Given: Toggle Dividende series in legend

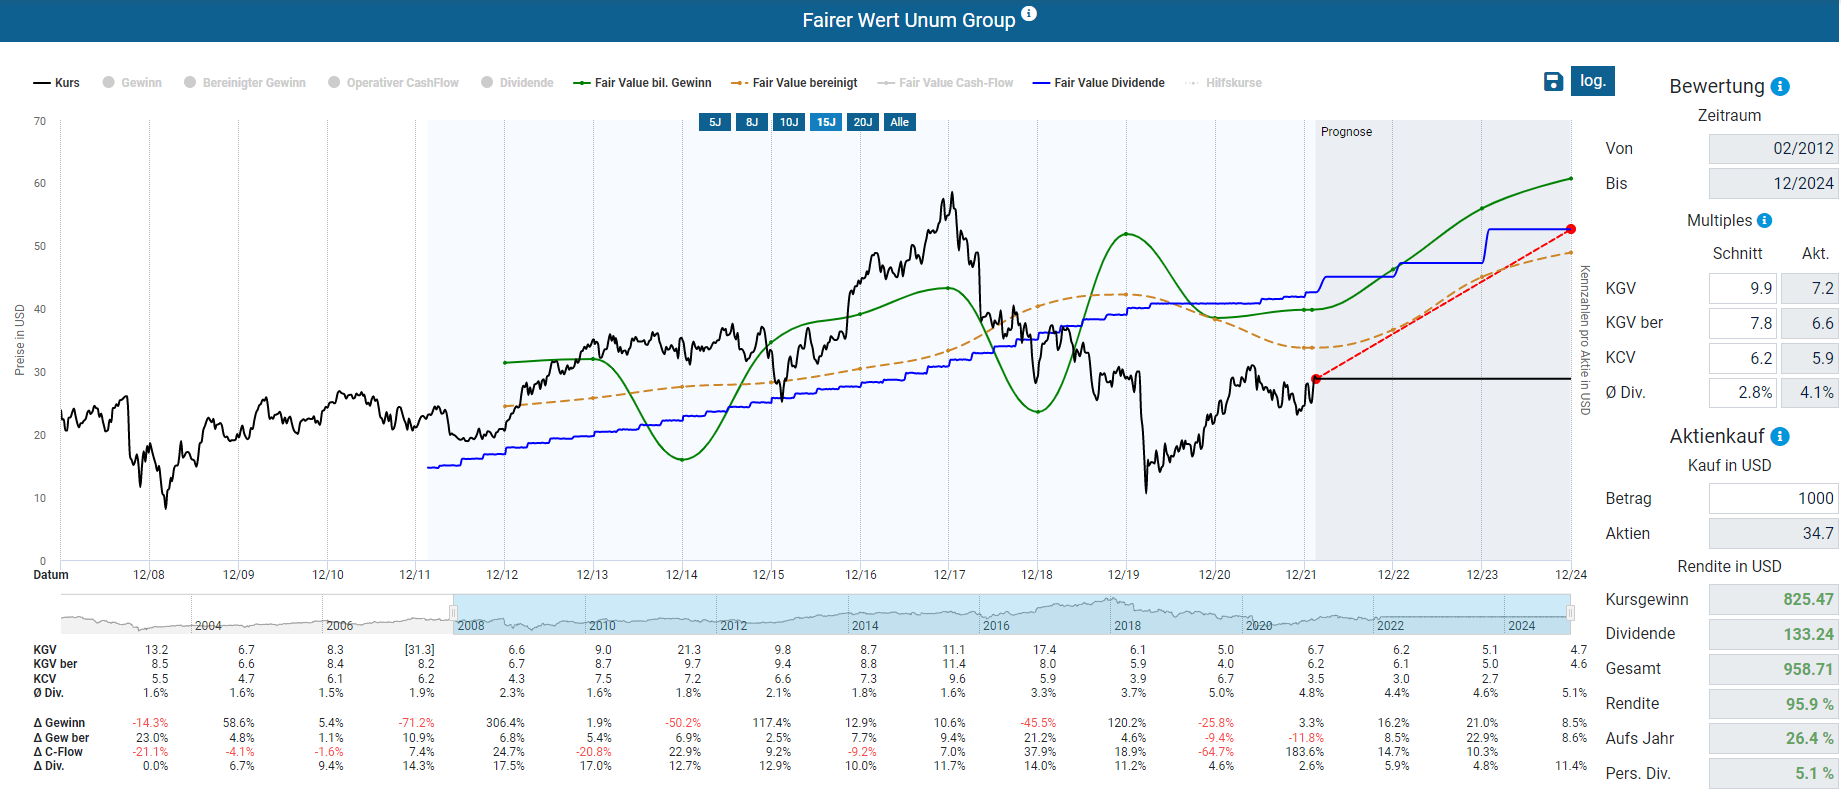Looking at the screenshot, I should [517, 83].
